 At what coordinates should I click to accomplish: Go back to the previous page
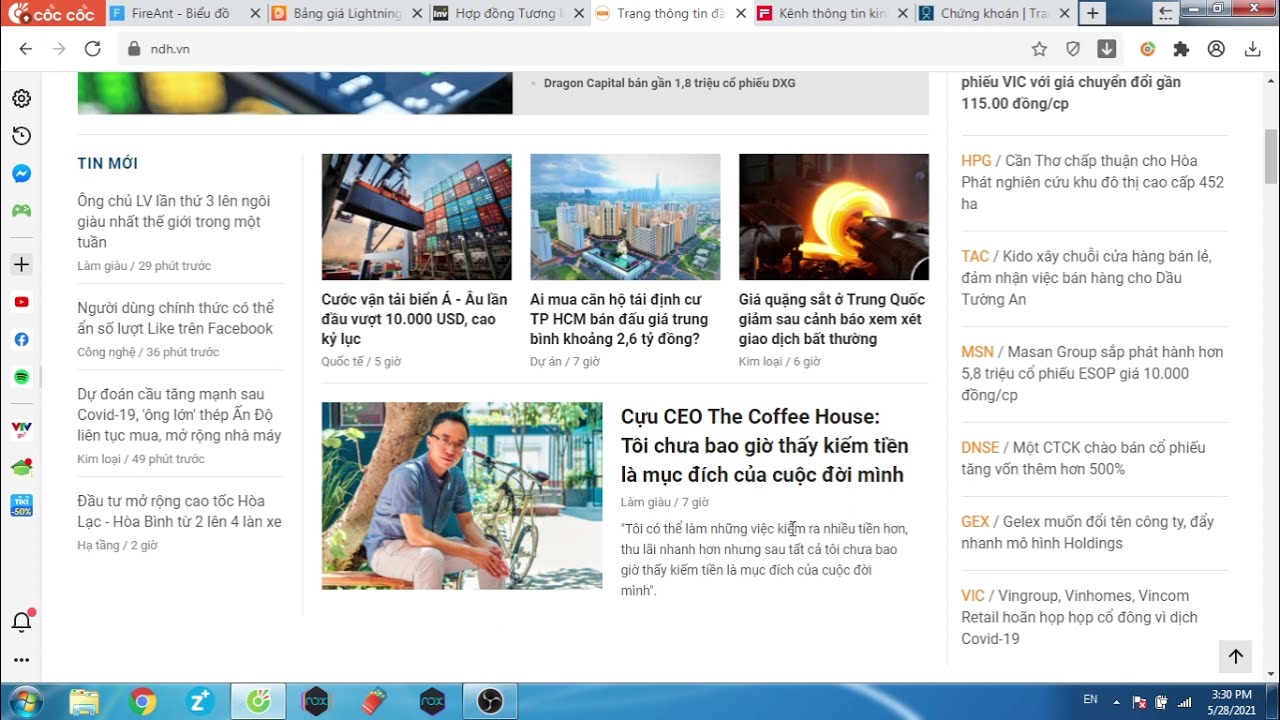pos(26,48)
